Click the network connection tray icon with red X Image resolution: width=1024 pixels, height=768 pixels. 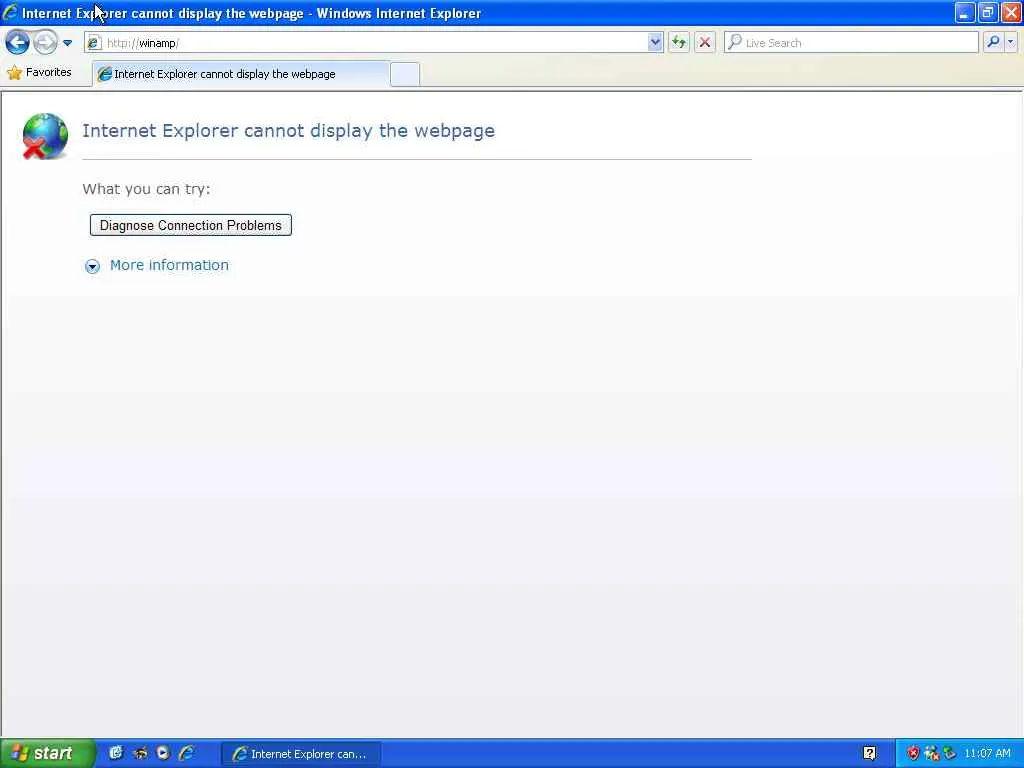[932, 754]
